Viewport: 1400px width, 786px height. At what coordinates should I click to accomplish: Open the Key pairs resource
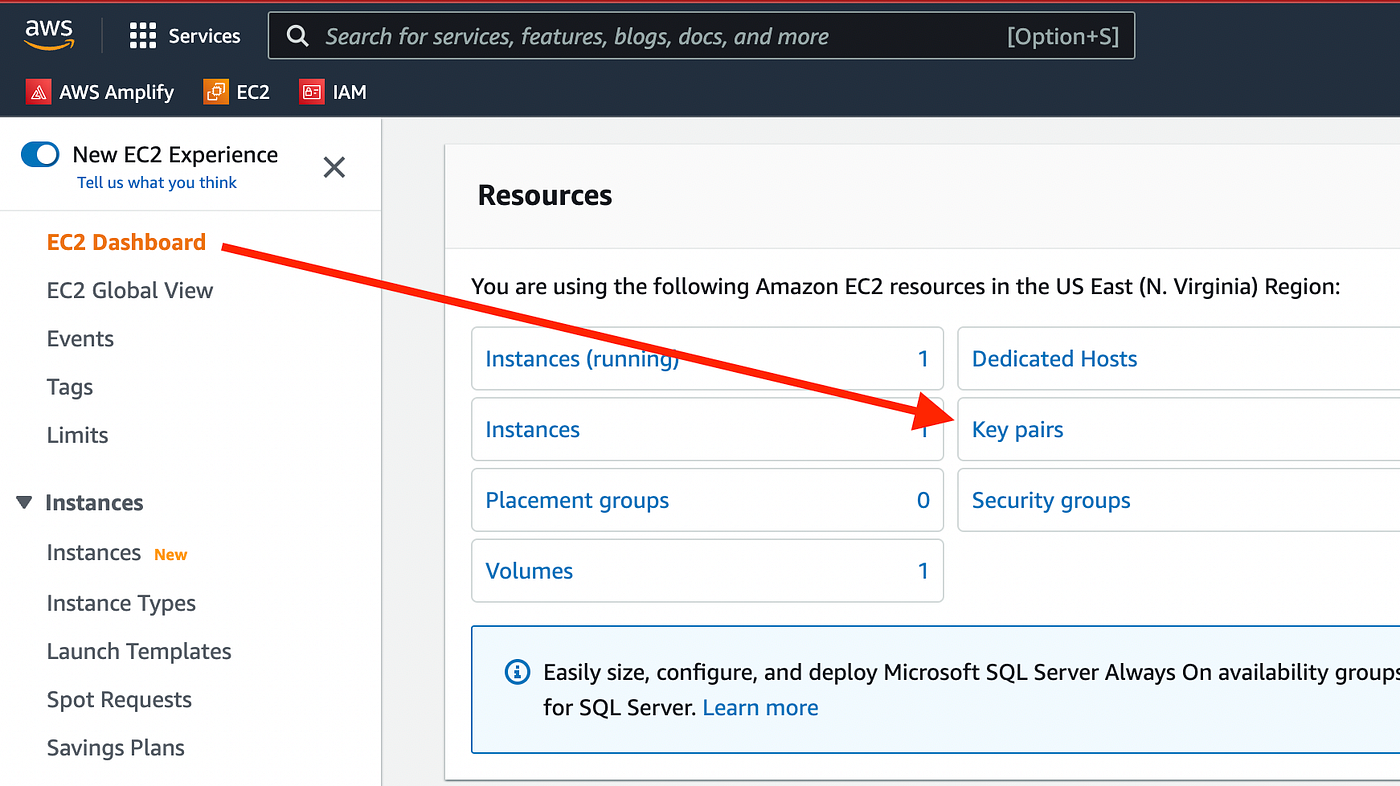tap(1017, 429)
